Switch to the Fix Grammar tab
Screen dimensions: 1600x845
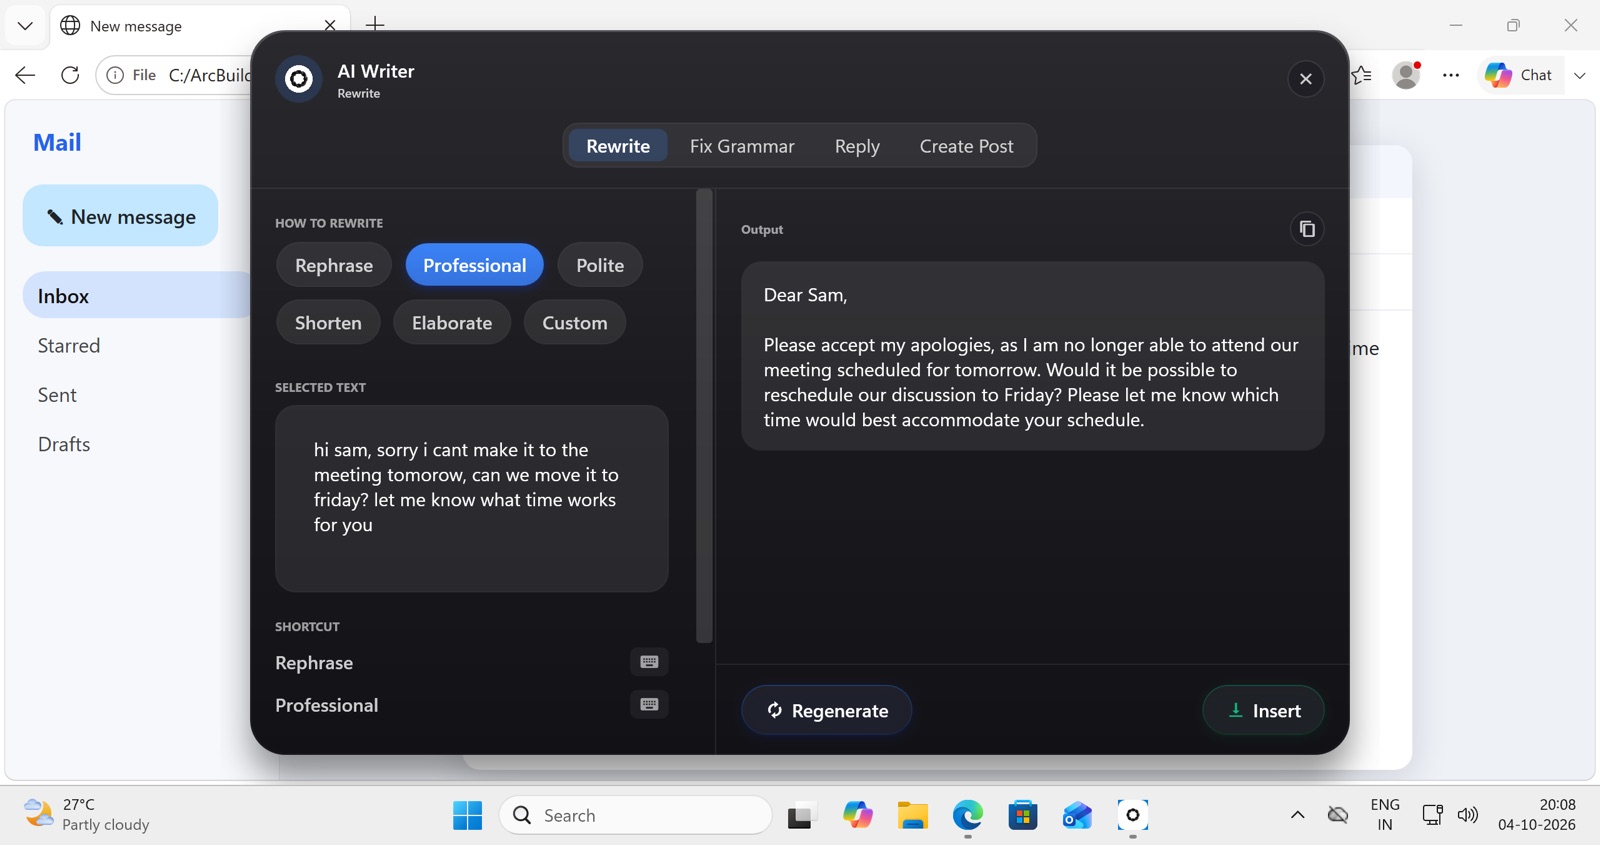[x=742, y=146]
